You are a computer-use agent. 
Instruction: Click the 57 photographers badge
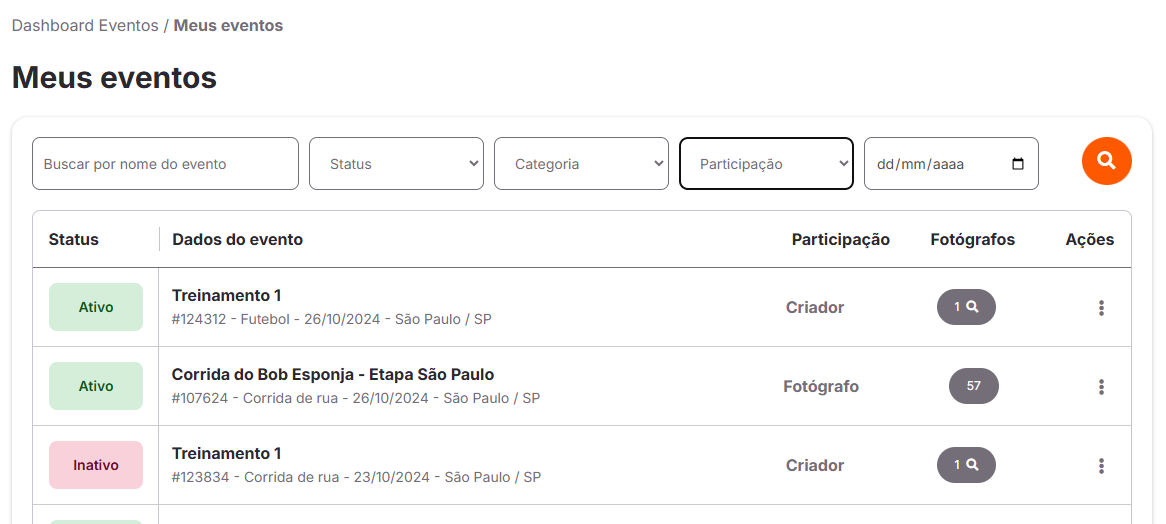(x=973, y=386)
